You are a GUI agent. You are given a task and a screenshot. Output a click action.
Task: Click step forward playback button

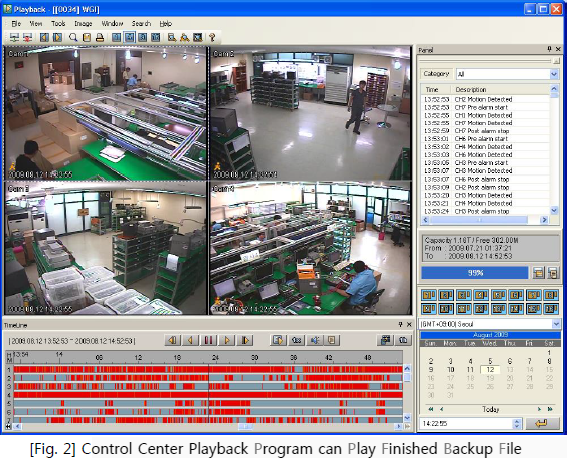click(x=245, y=340)
